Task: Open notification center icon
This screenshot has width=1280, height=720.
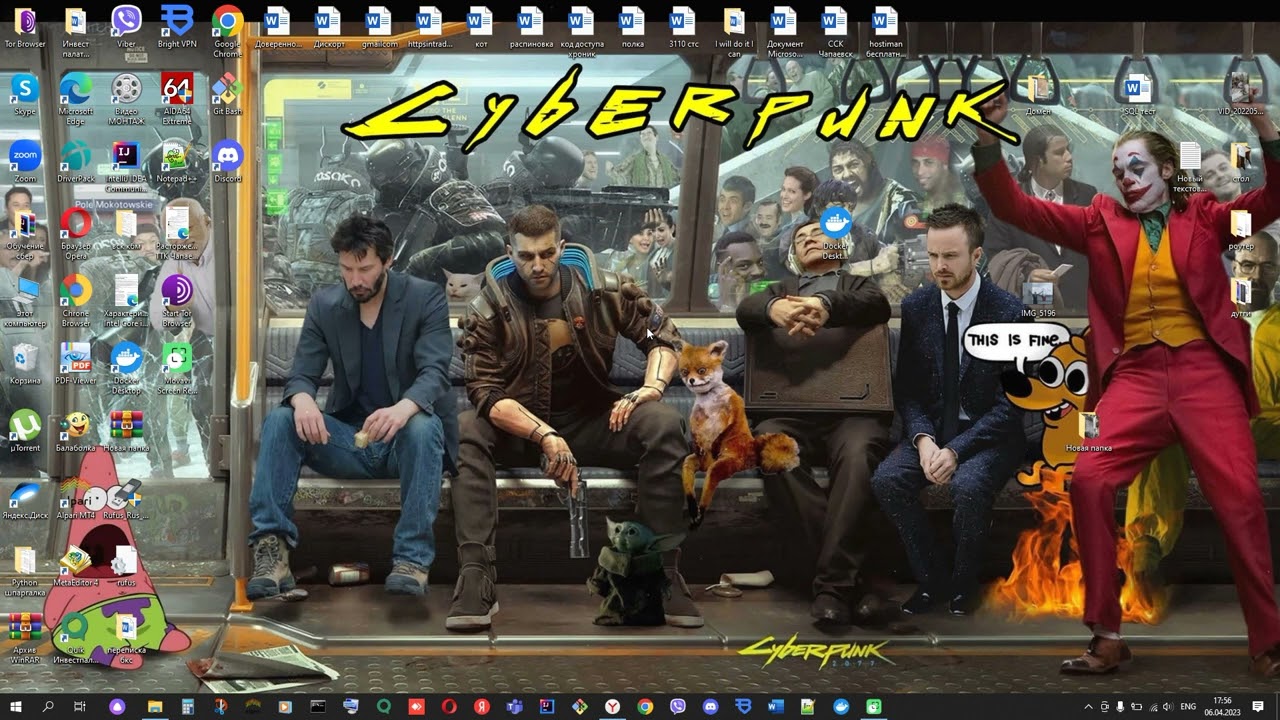Action: [x=1258, y=707]
